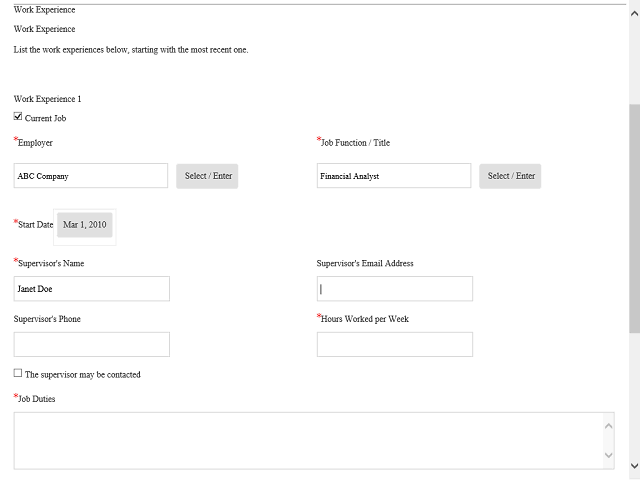Click the 'List the work experiences below' instruction text

pos(131,50)
